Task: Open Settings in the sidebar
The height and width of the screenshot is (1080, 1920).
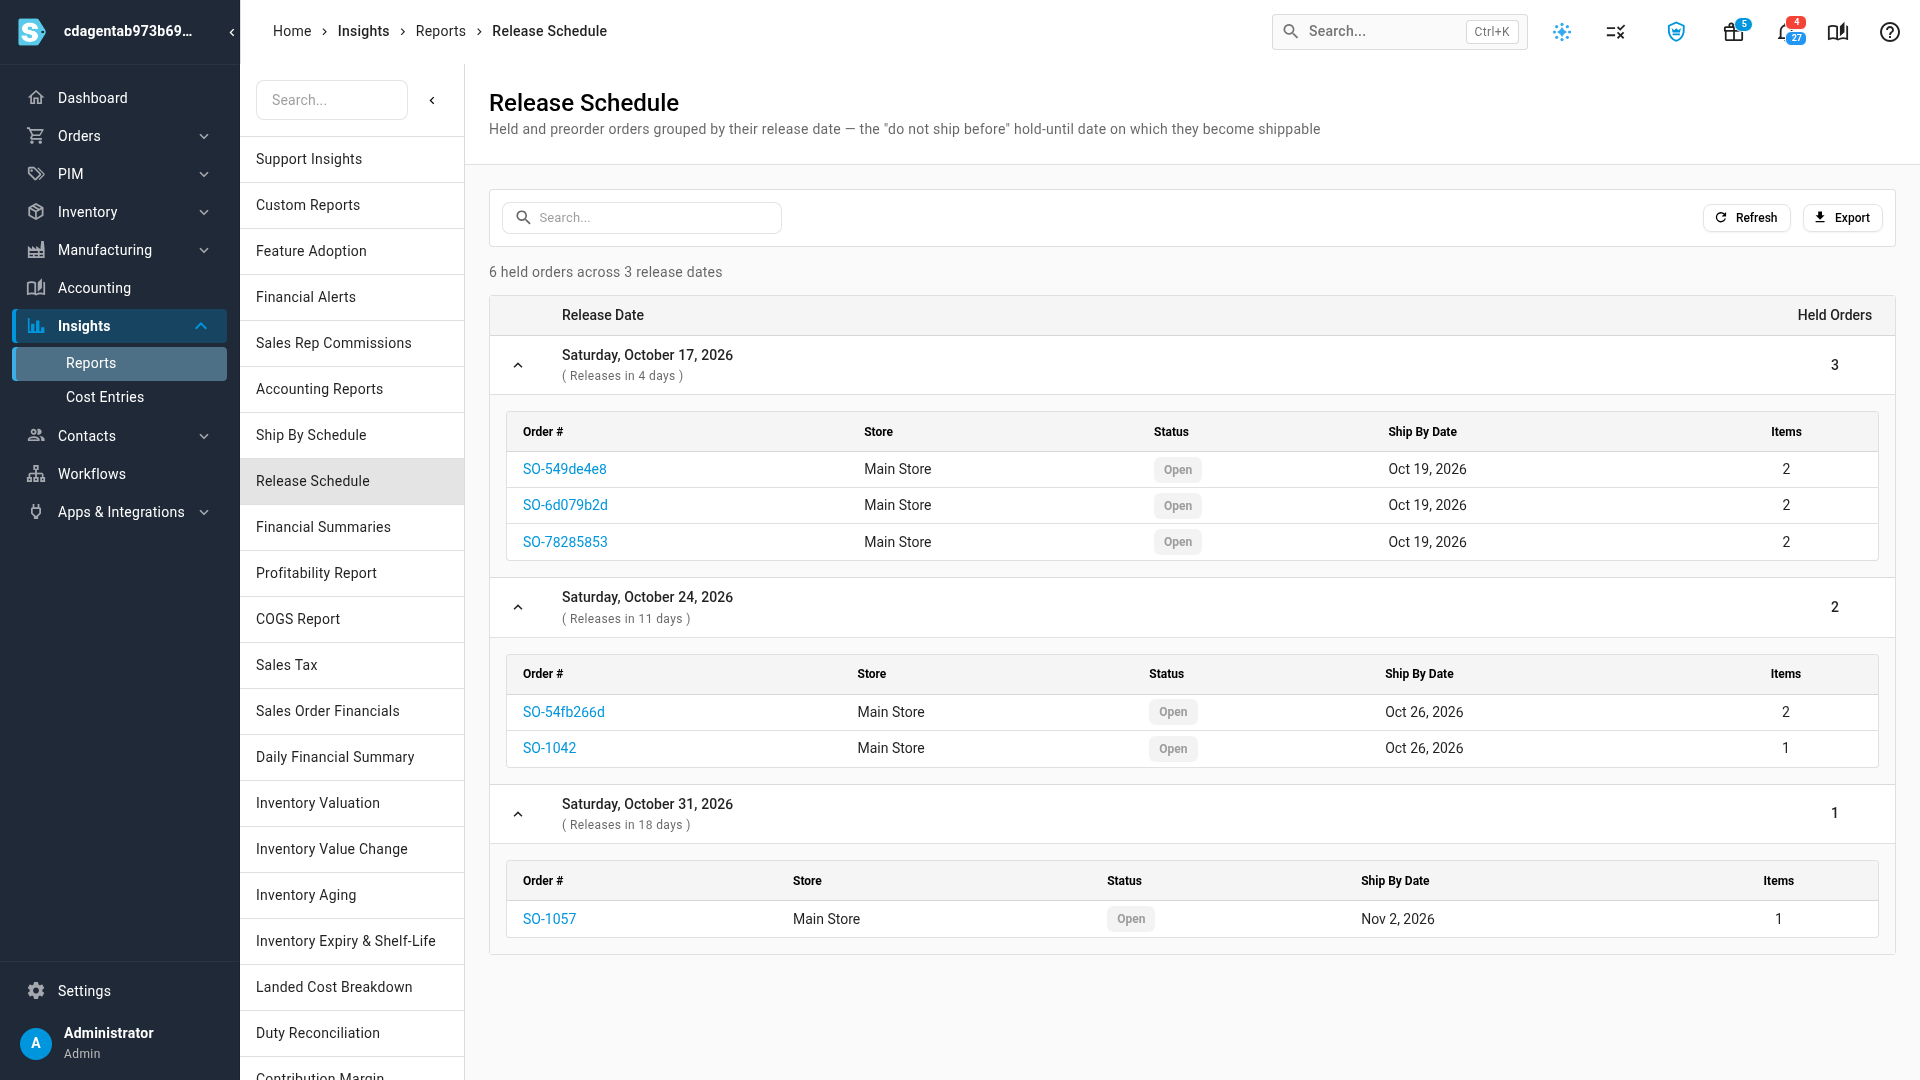Action: 120,991
